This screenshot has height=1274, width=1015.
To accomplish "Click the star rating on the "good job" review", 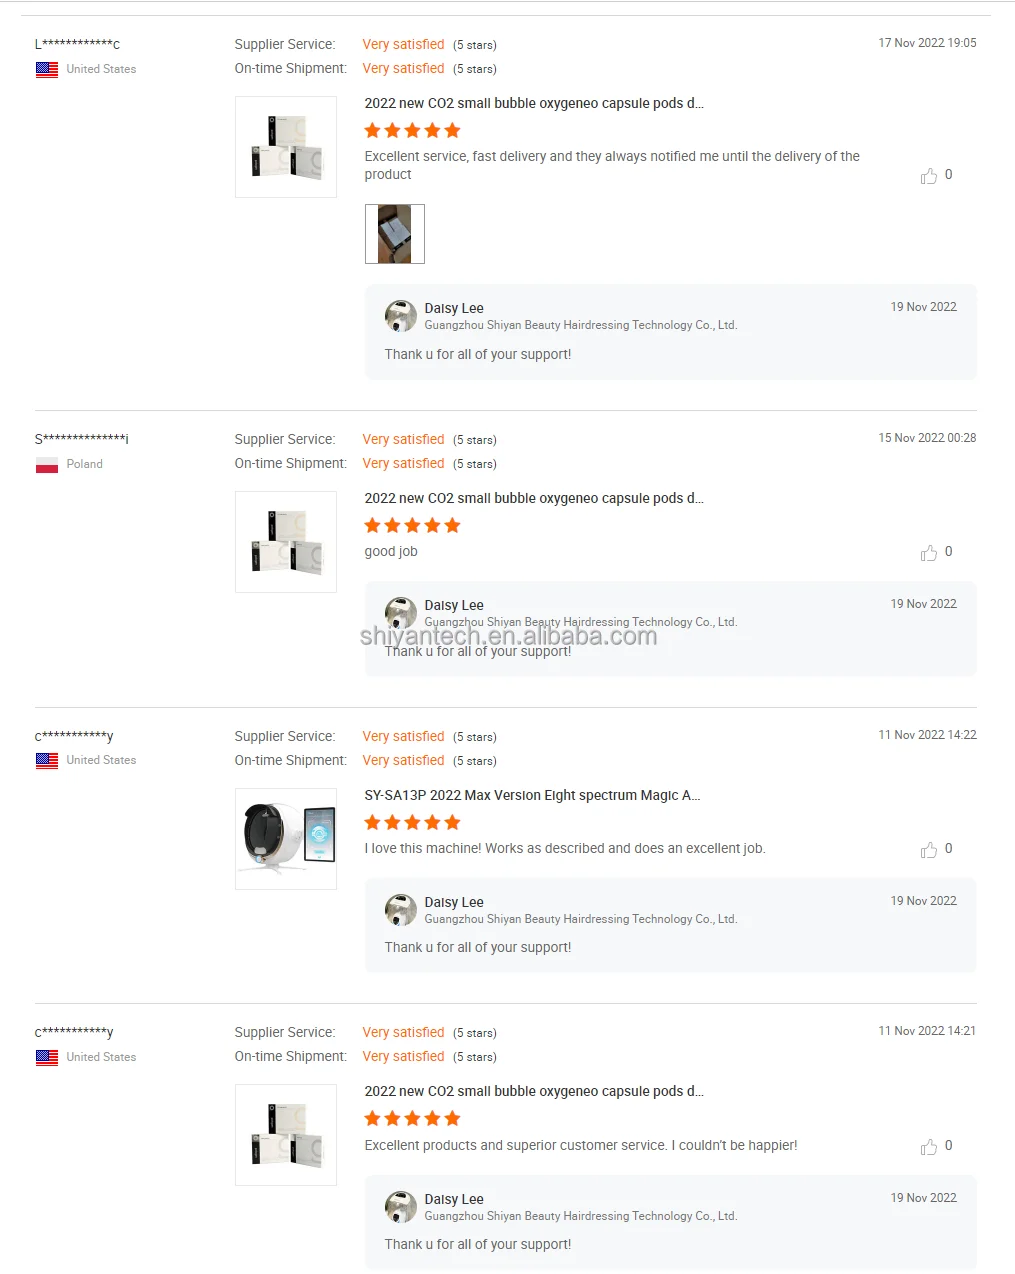I will pyautogui.click(x=412, y=526).
